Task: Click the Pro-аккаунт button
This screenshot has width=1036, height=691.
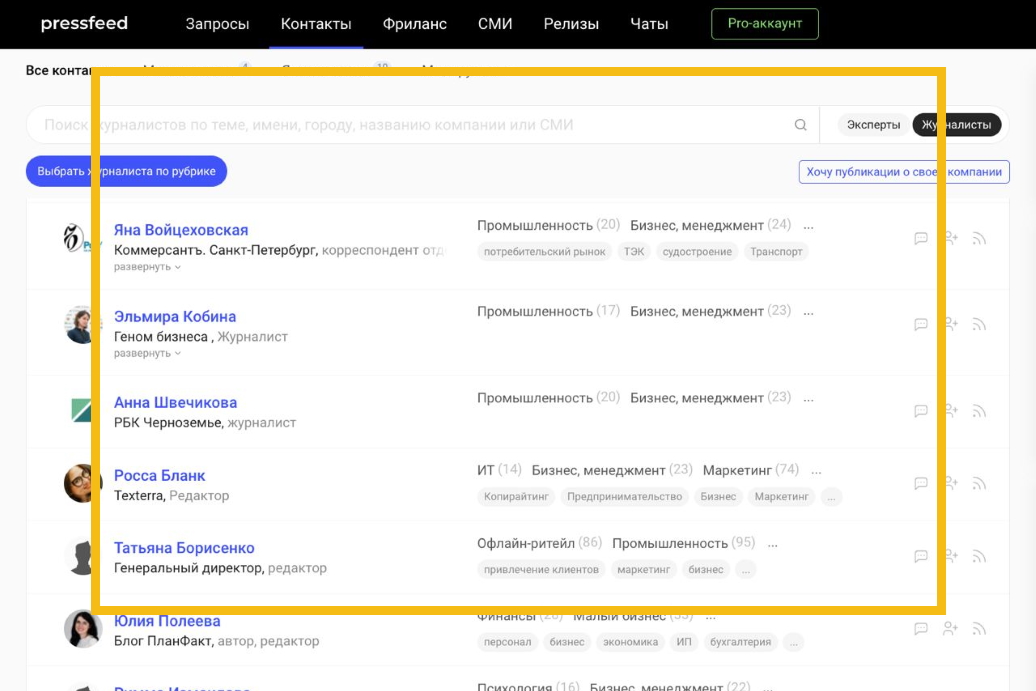Action: click(764, 24)
